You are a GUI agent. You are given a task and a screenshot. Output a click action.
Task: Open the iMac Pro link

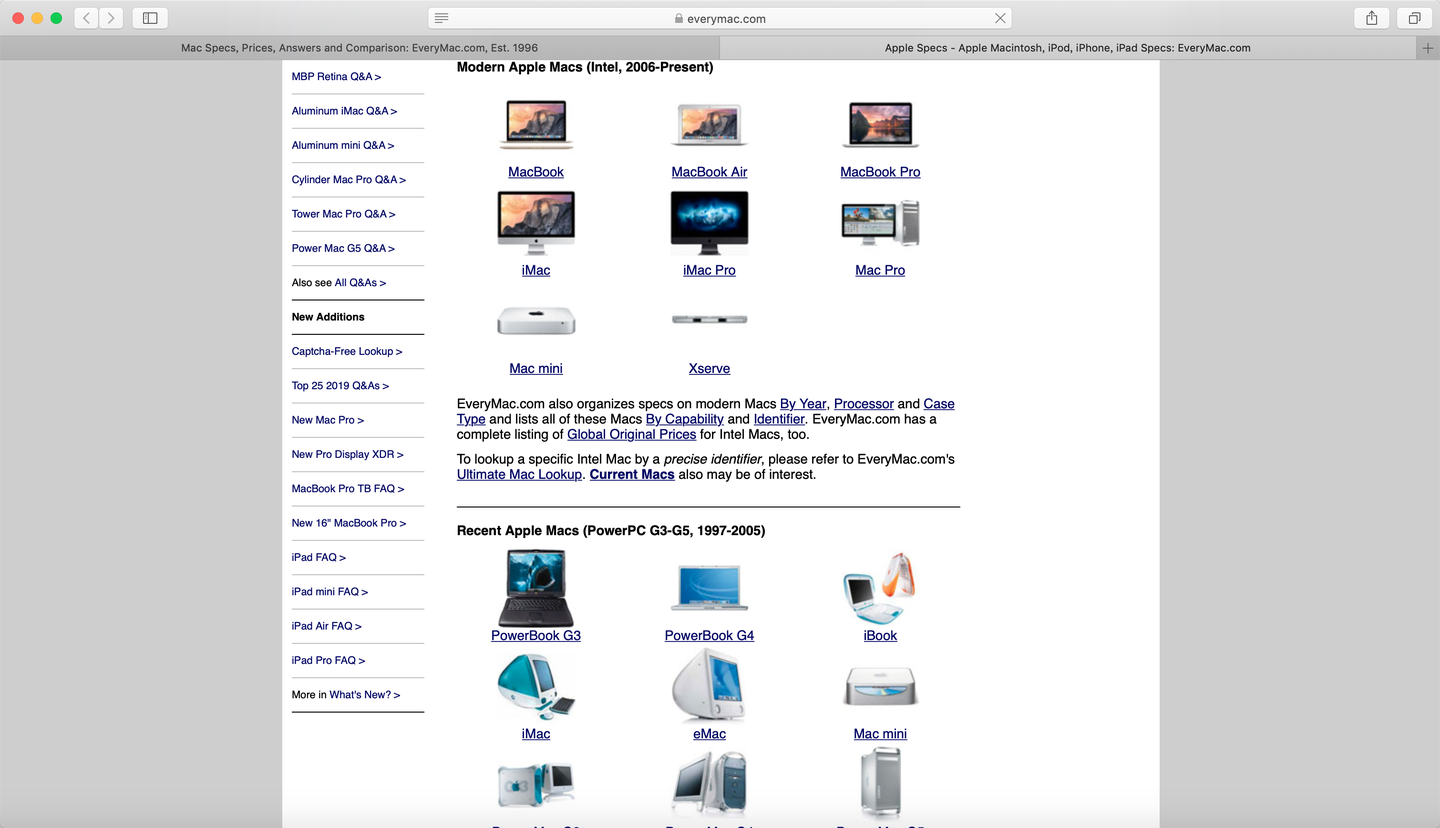(x=709, y=270)
